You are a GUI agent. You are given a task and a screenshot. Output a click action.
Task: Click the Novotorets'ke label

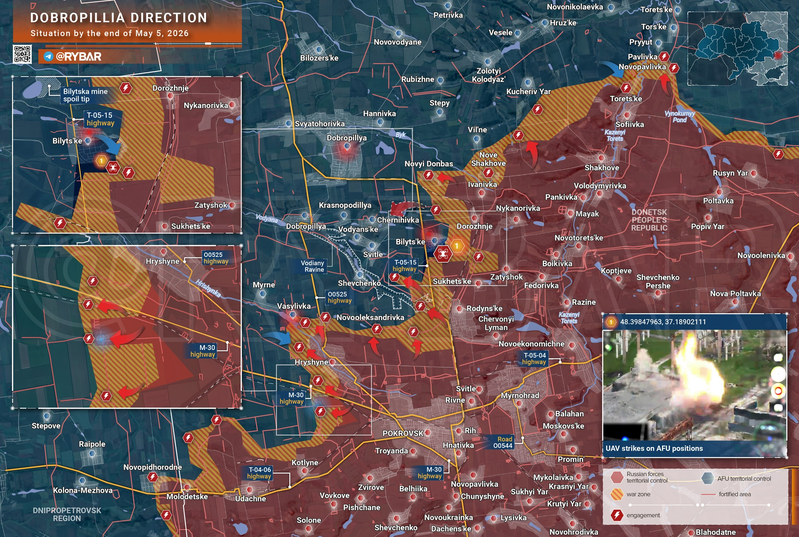[578, 238]
